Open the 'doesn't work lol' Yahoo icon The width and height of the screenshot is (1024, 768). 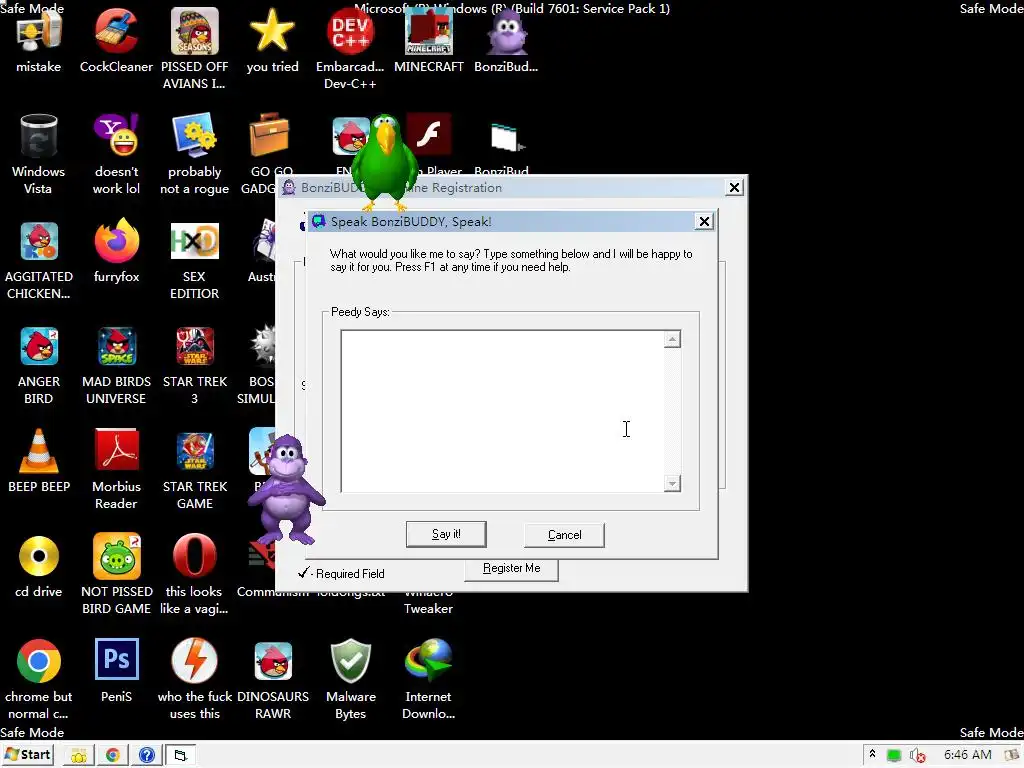tap(116, 136)
